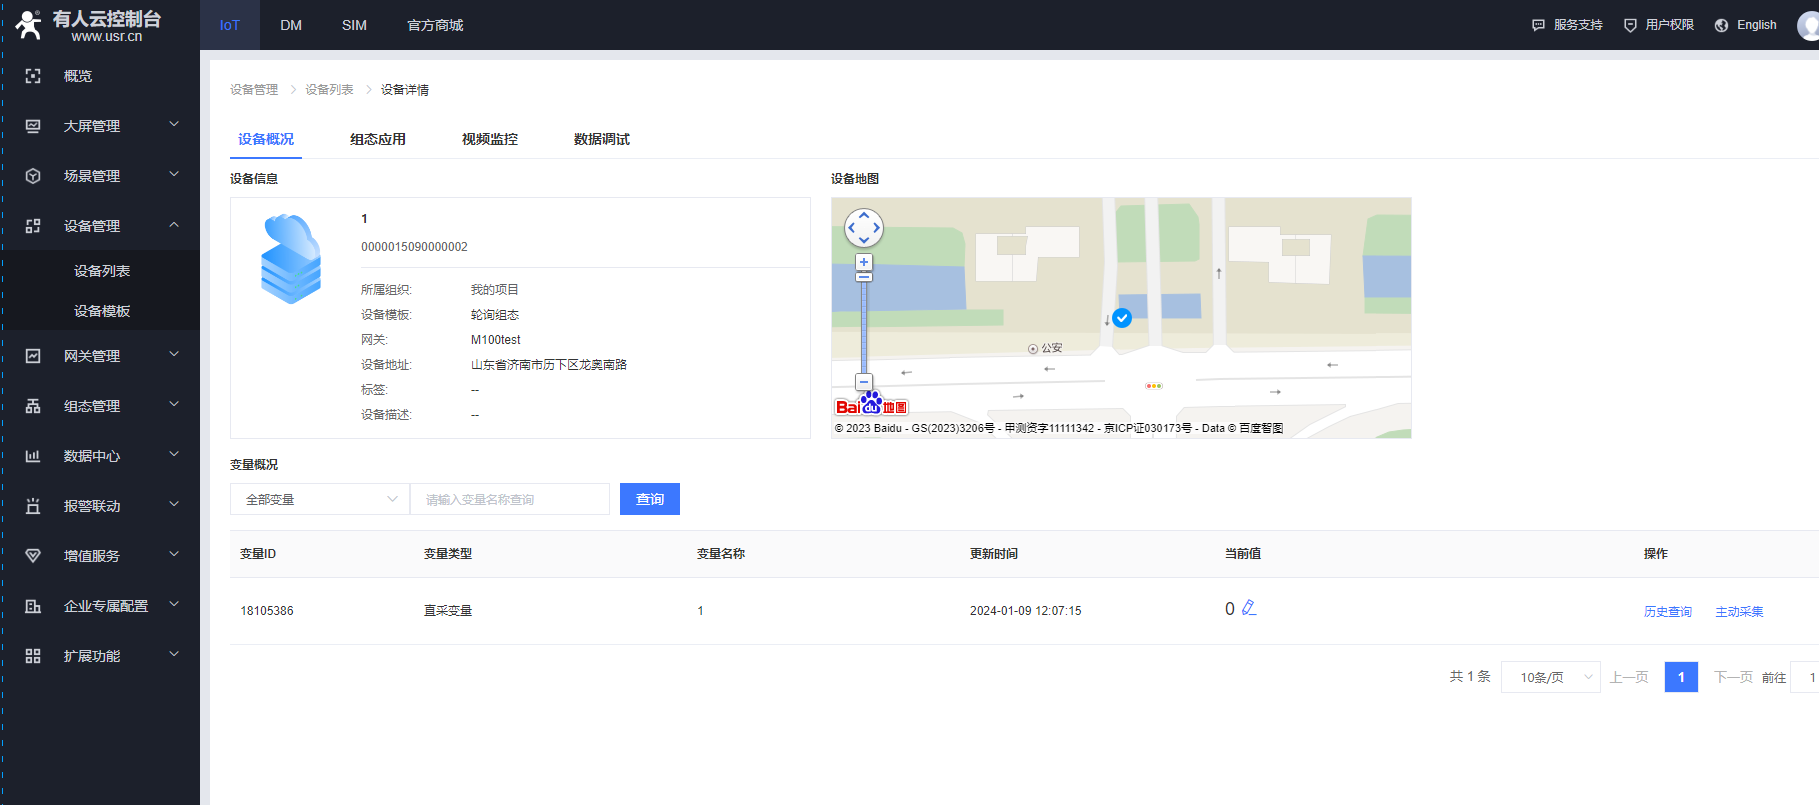Open the 10条/页 page size dropdown
The height and width of the screenshot is (805, 1819).
1550,677
